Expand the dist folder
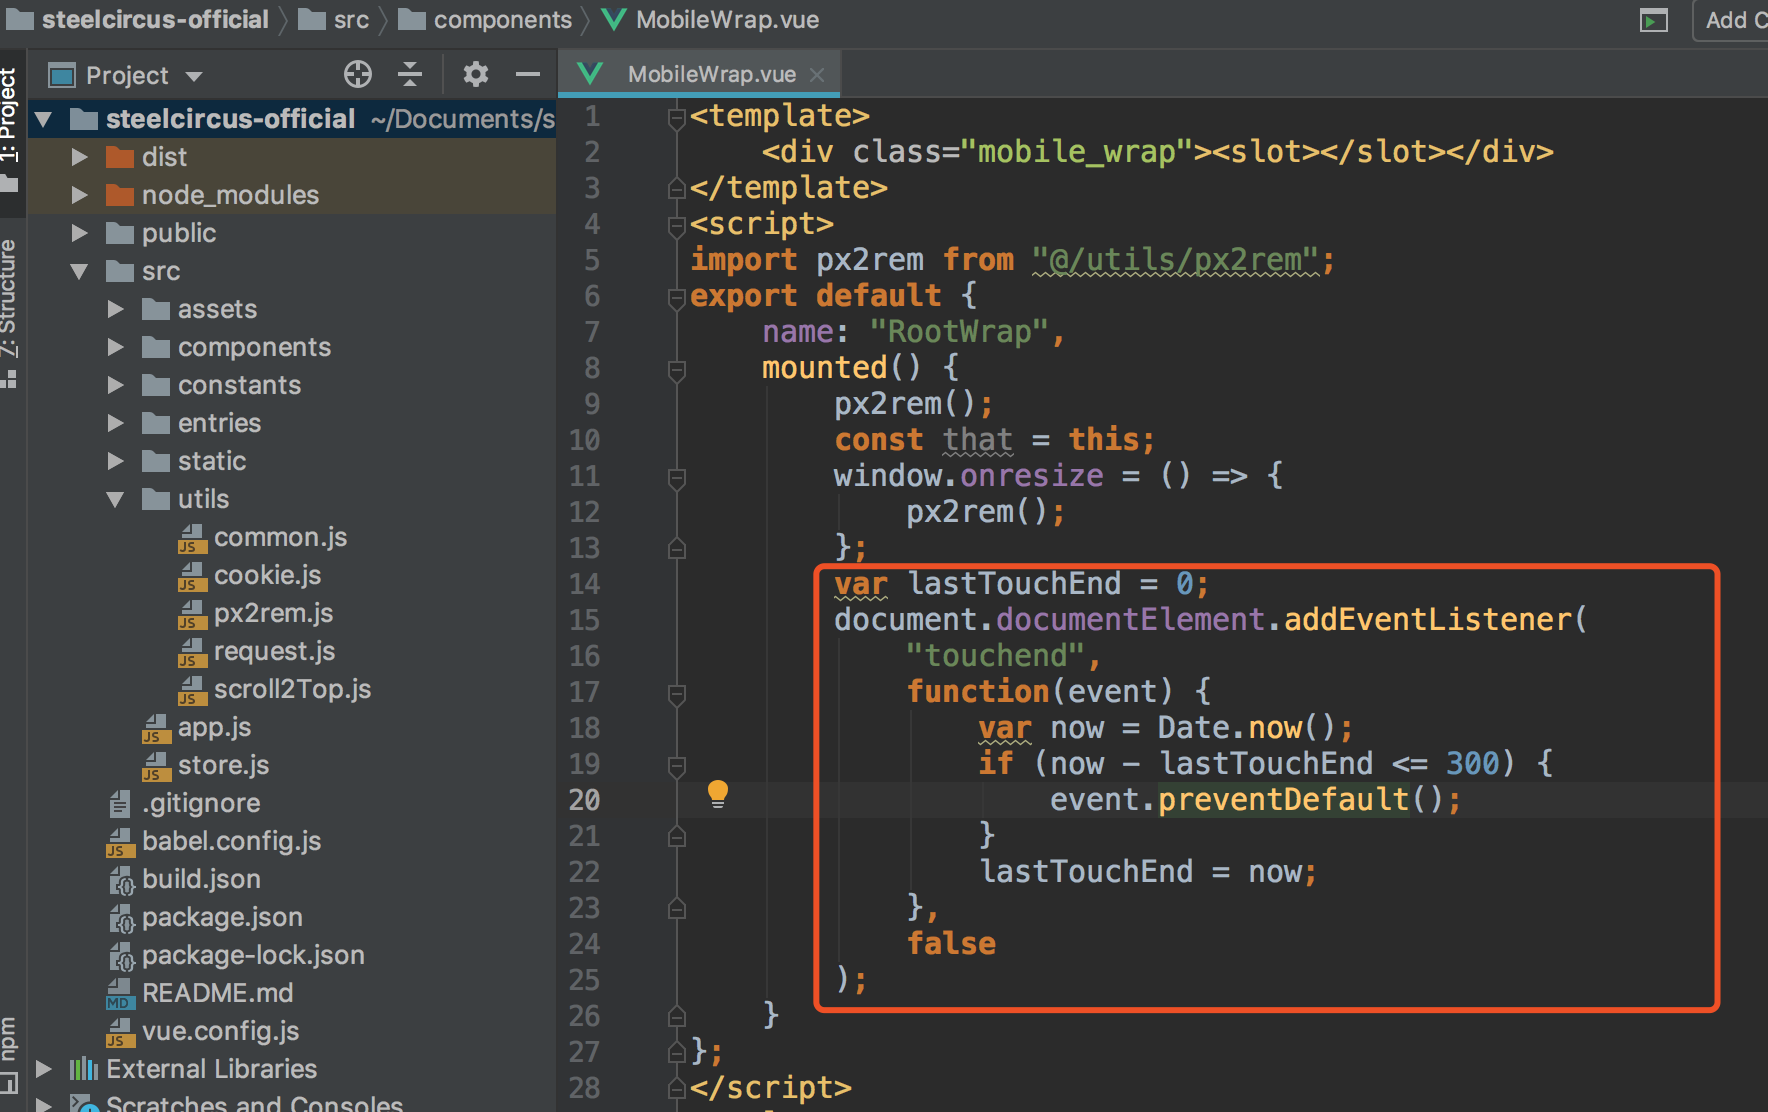Screen dimensions: 1768x1112 tap(80, 157)
